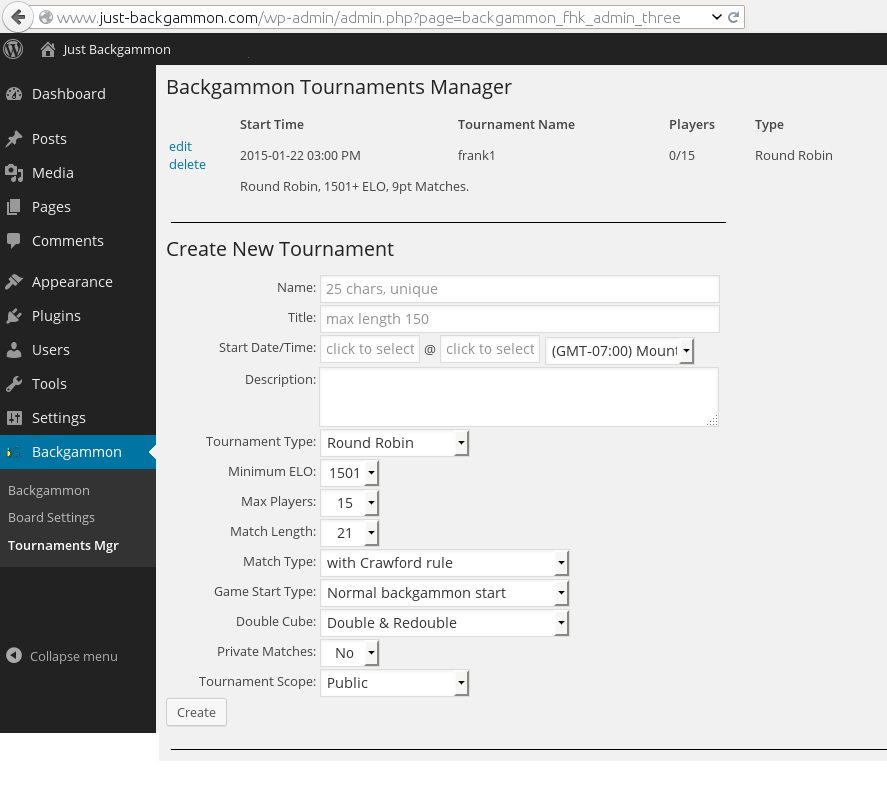This screenshot has height=807, width=887.
Task: Click the browser back arrow button
Action: tap(18, 17)
